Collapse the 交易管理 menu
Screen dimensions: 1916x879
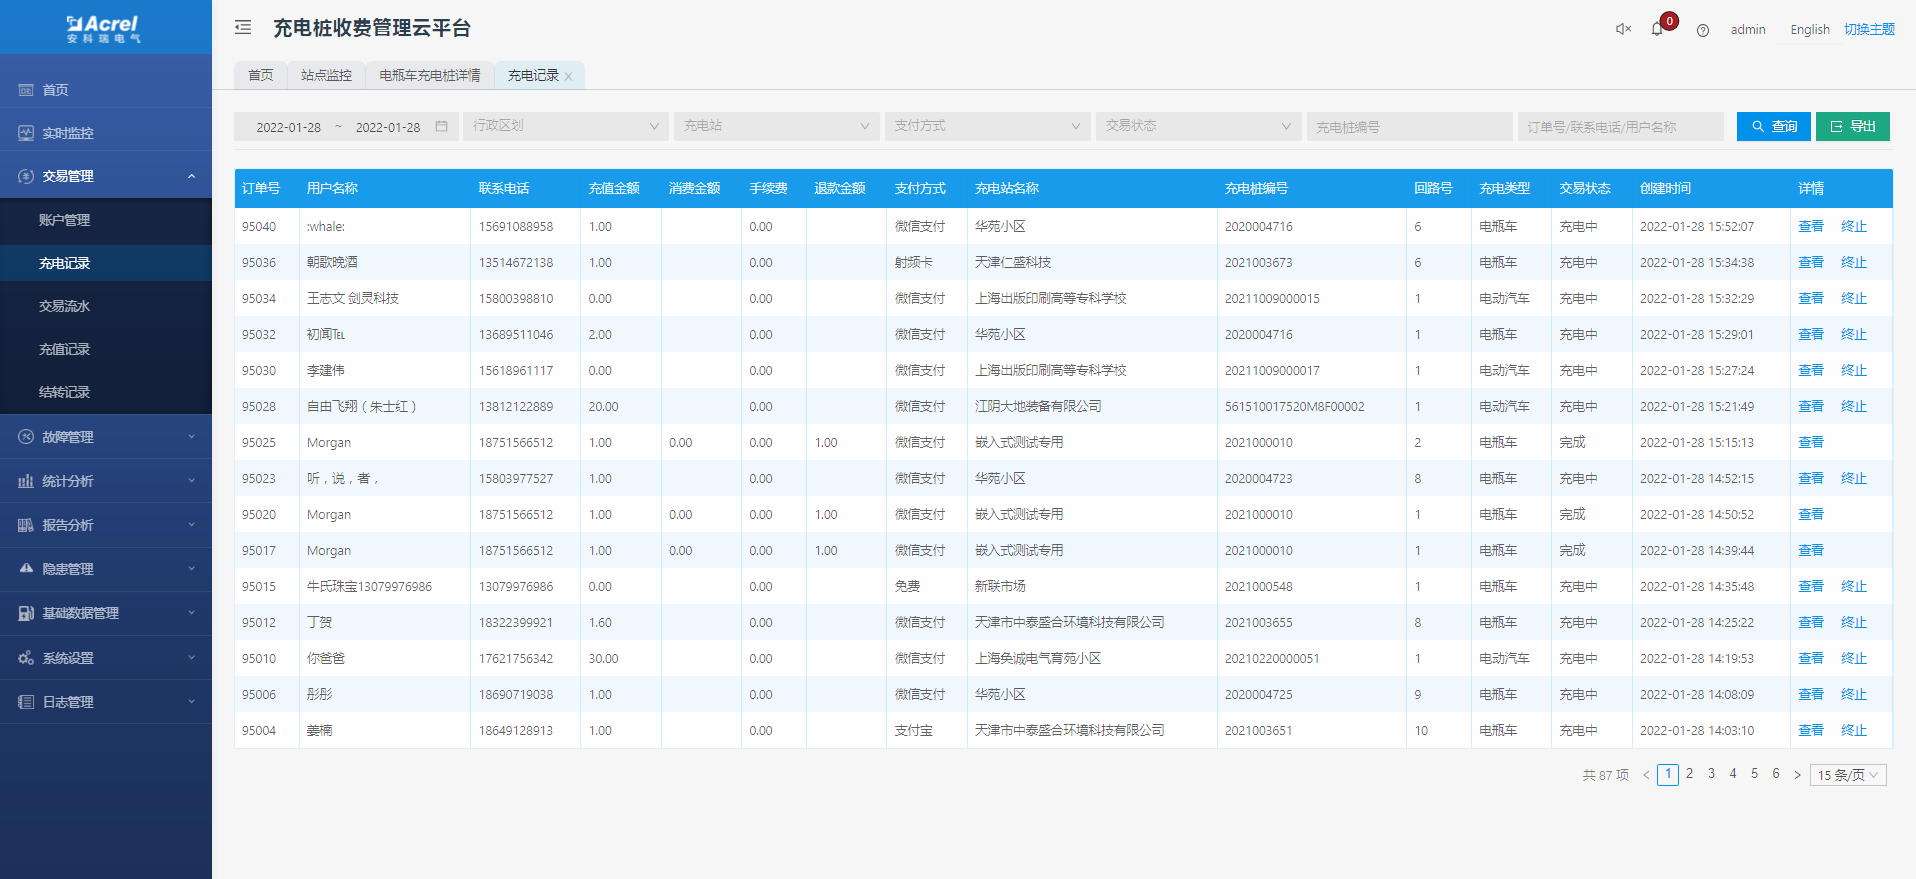point(191,176)
